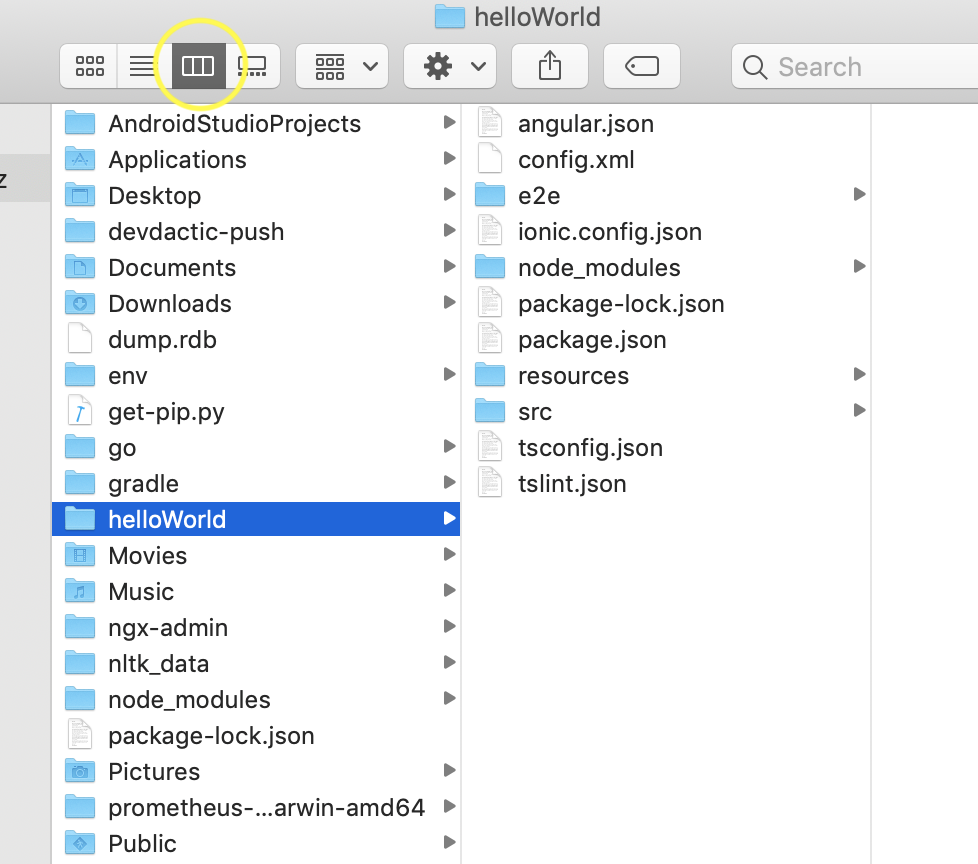Click the e2e folder icon
The width and height of the screenshot is (978, 864).
pyautogui.click(x=490, y=195)
